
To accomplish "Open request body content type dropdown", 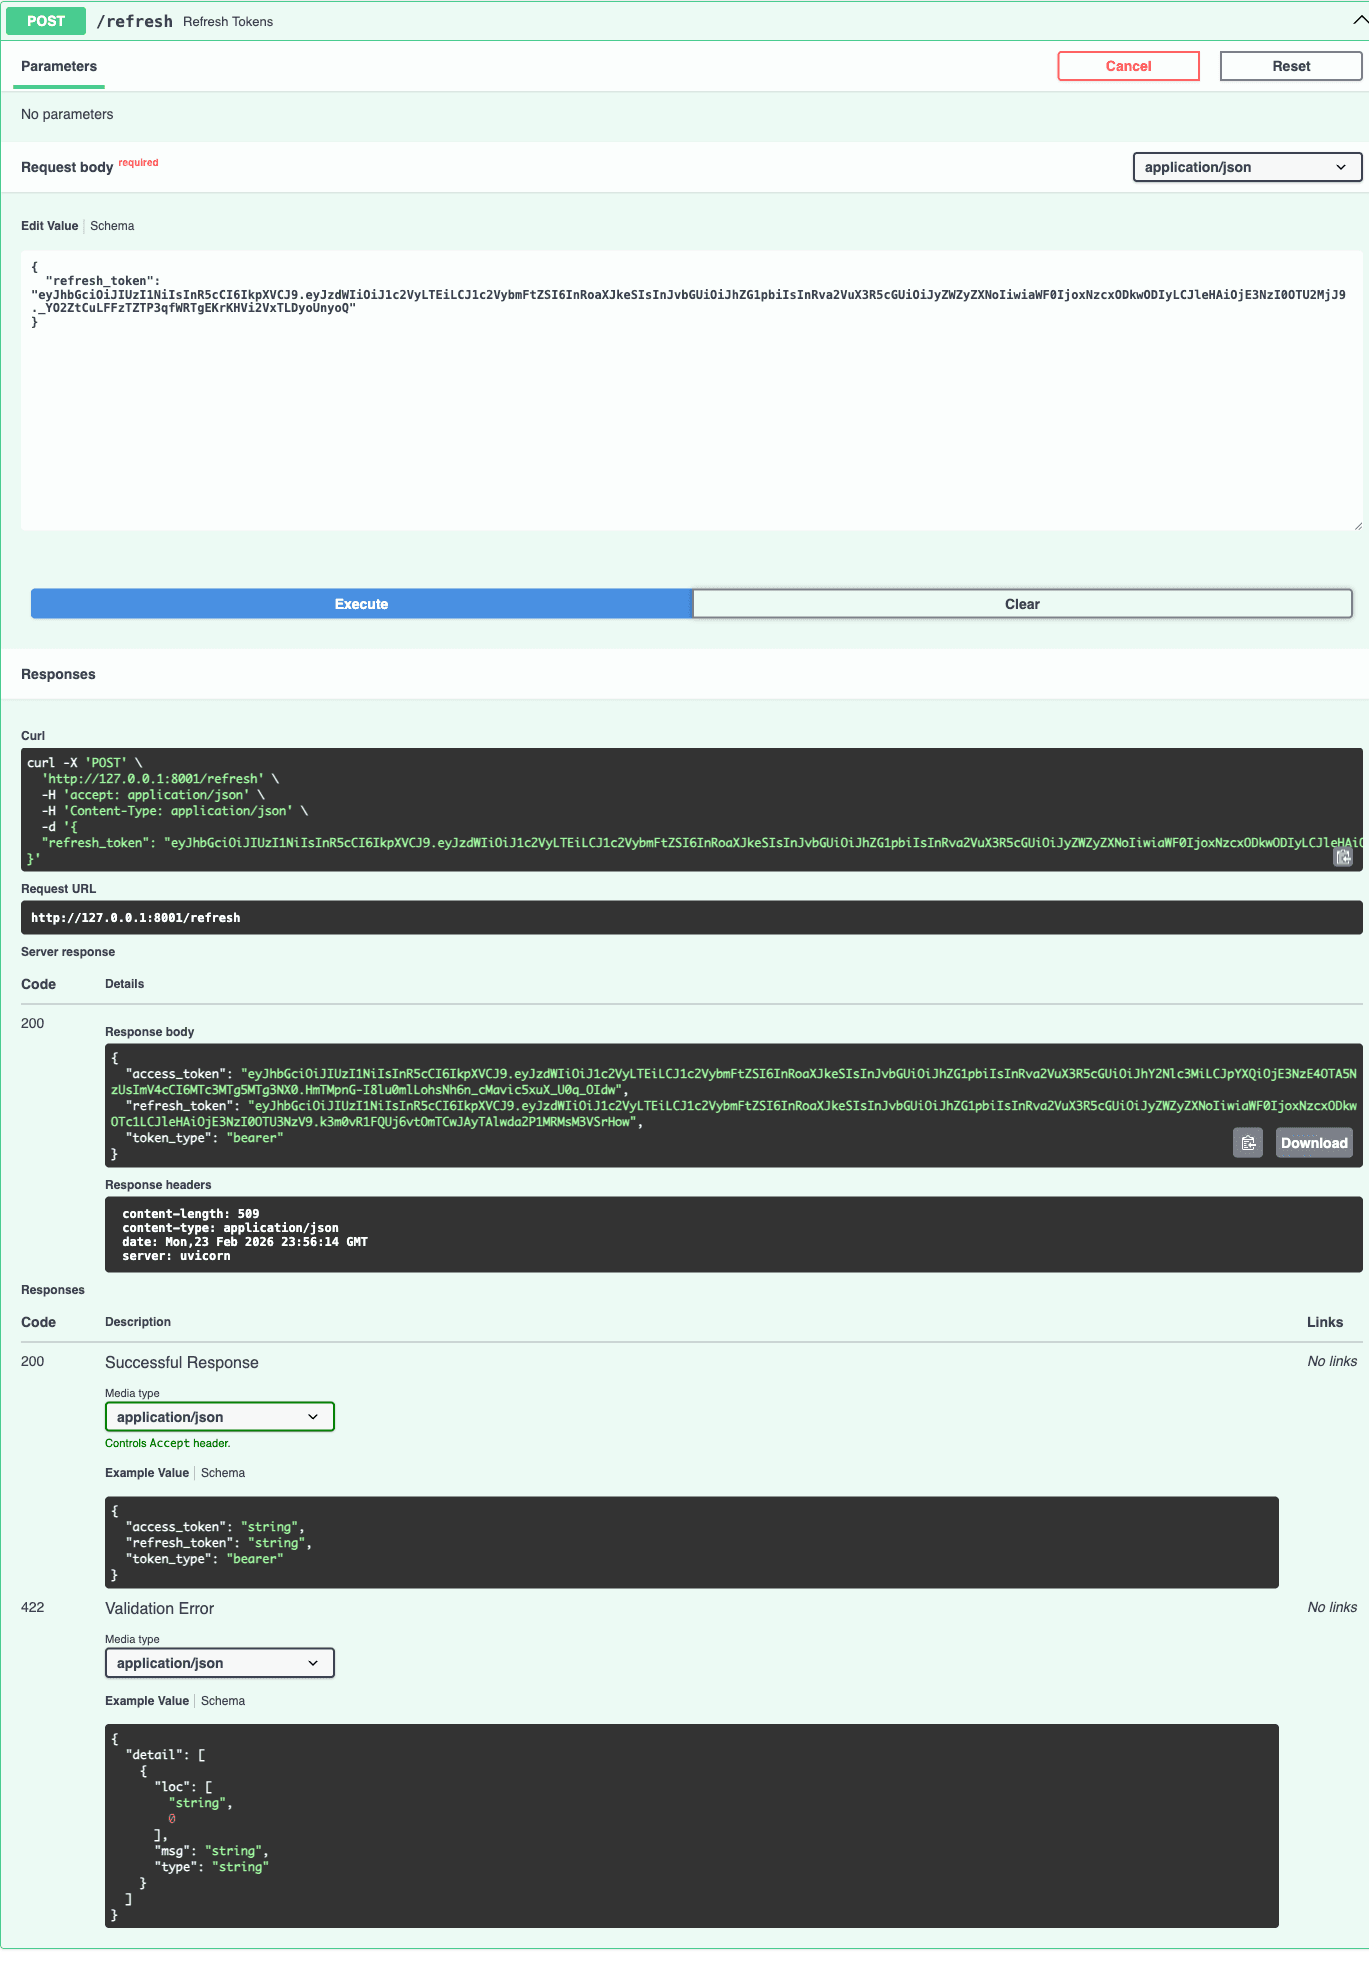I will (x=1247, y=167).
